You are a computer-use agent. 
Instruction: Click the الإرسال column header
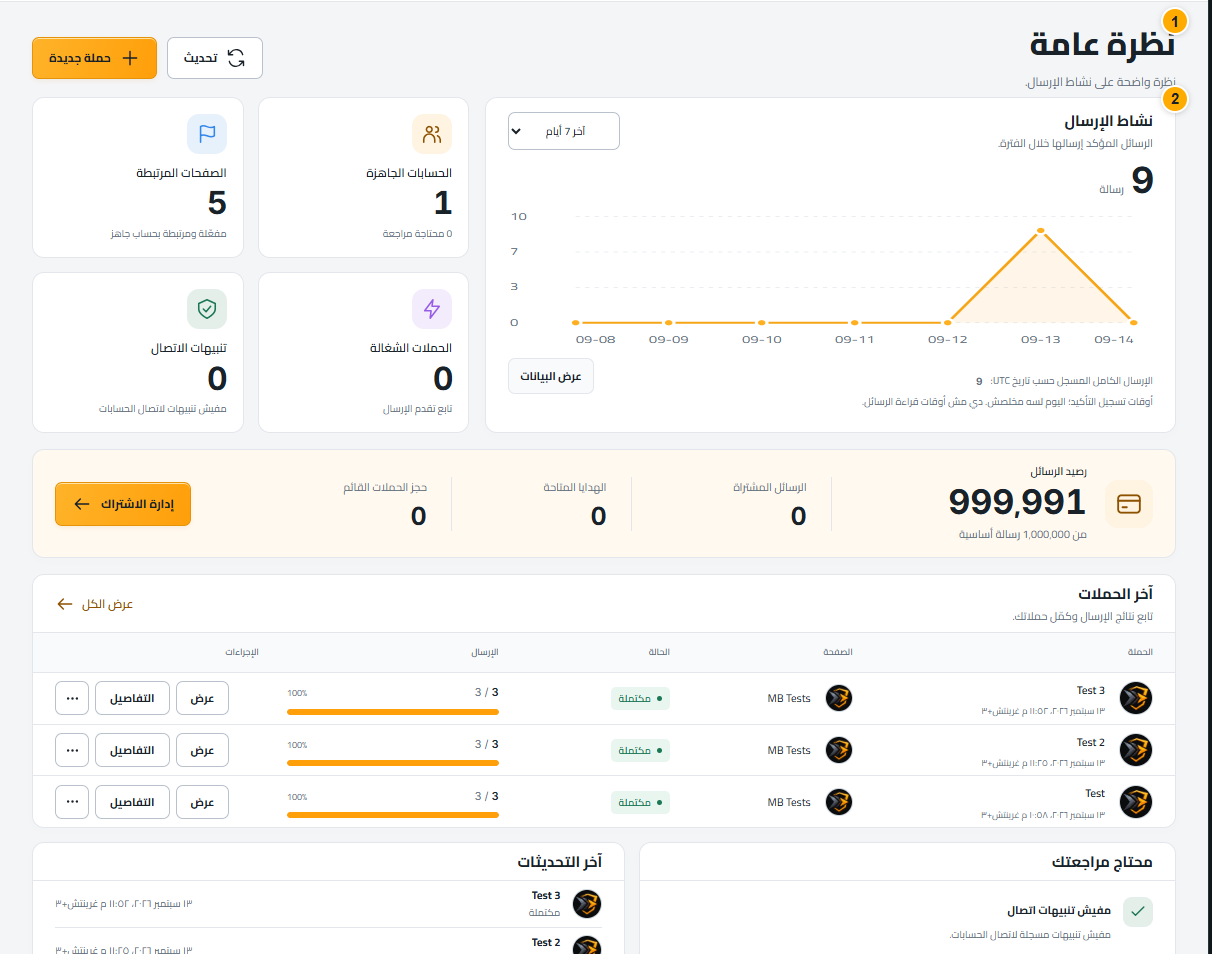click(x=485, y=652)
